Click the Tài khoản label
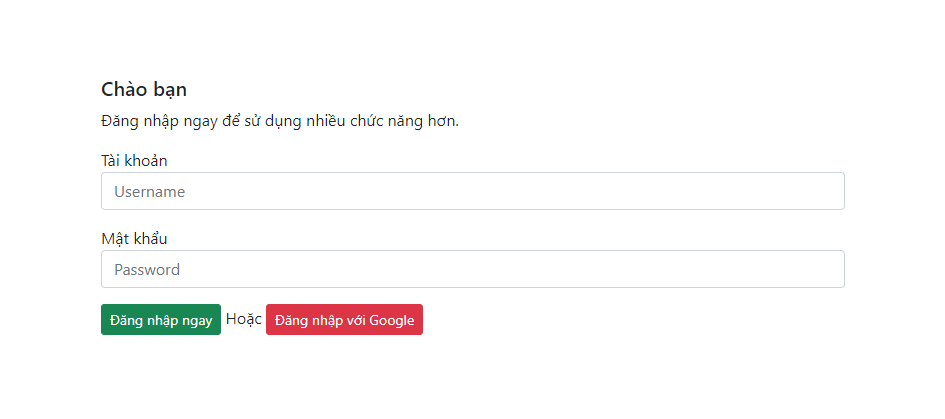This screenshot has height=419, width=945. 134,160
